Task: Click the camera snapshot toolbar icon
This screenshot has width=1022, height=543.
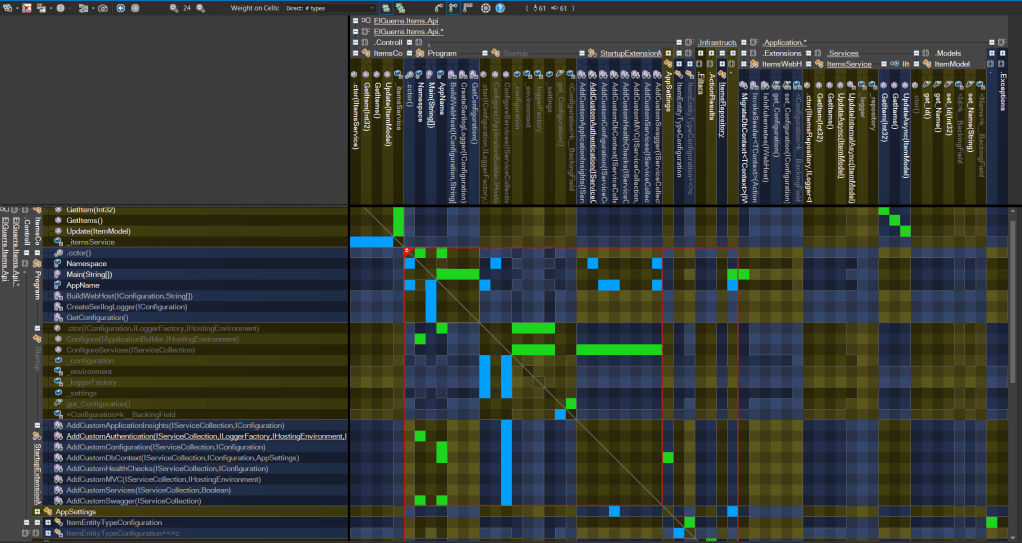Action: (103, 7)
